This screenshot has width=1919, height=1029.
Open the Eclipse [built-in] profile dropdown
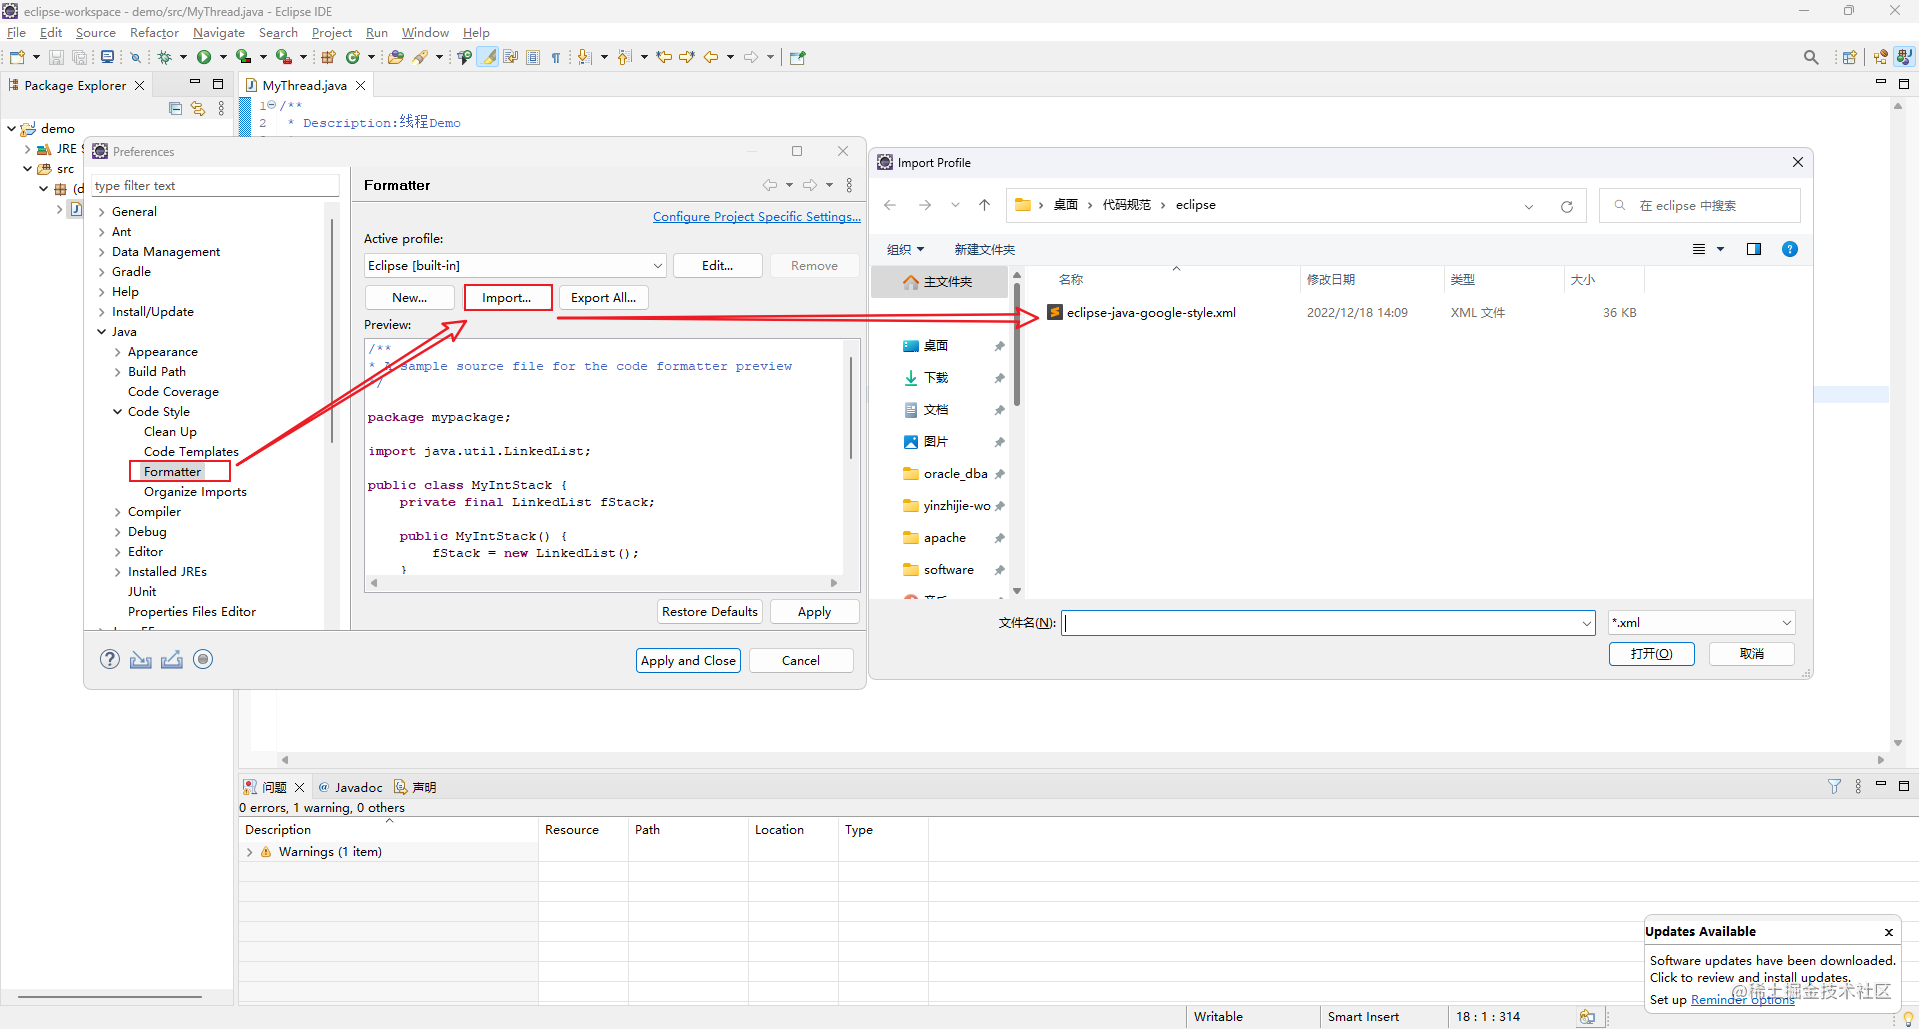656,265
